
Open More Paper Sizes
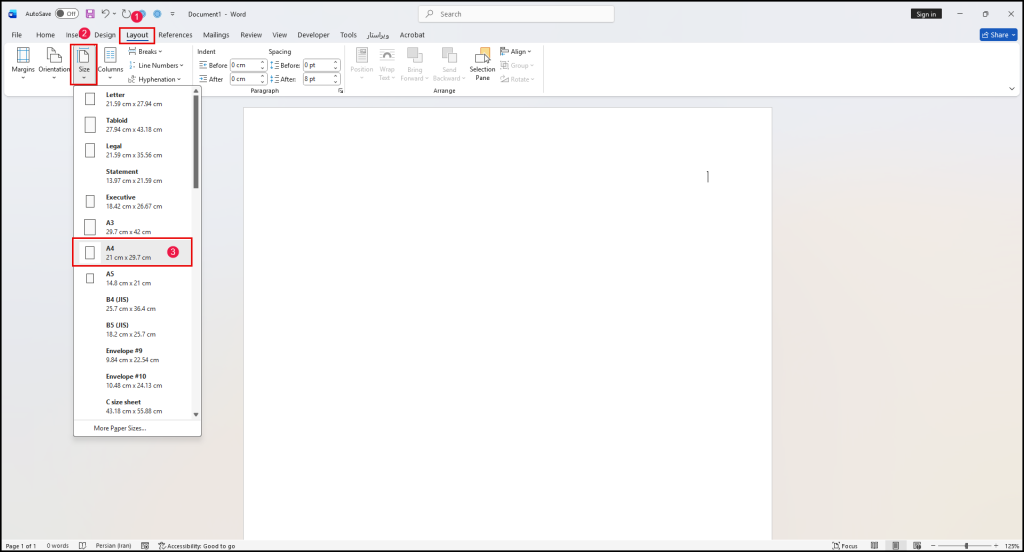120,429
